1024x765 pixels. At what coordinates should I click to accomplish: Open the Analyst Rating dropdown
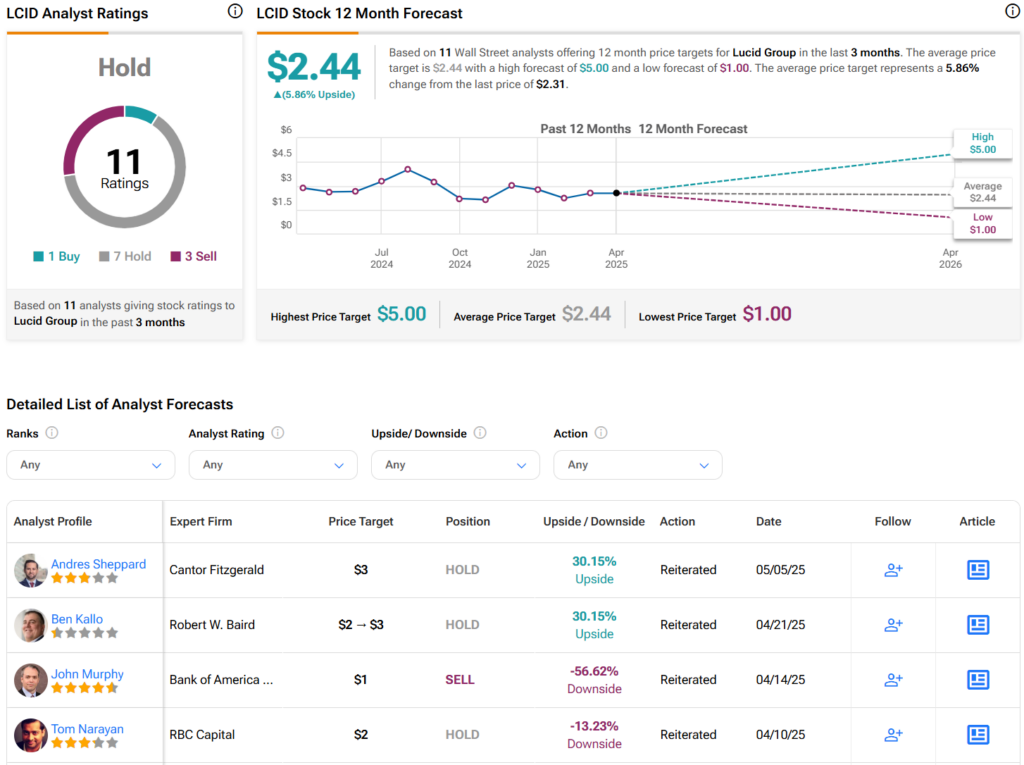coord(273,465)
